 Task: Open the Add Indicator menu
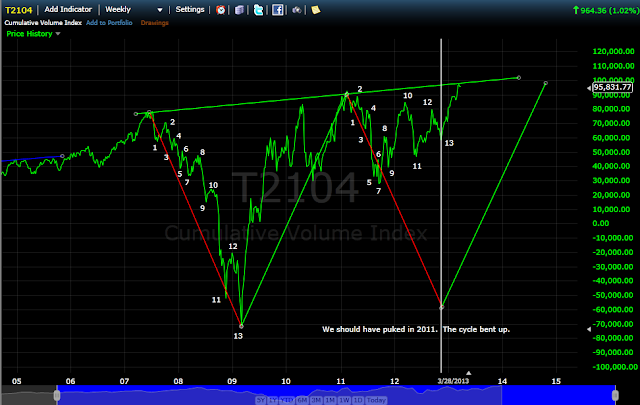point(68,9)
